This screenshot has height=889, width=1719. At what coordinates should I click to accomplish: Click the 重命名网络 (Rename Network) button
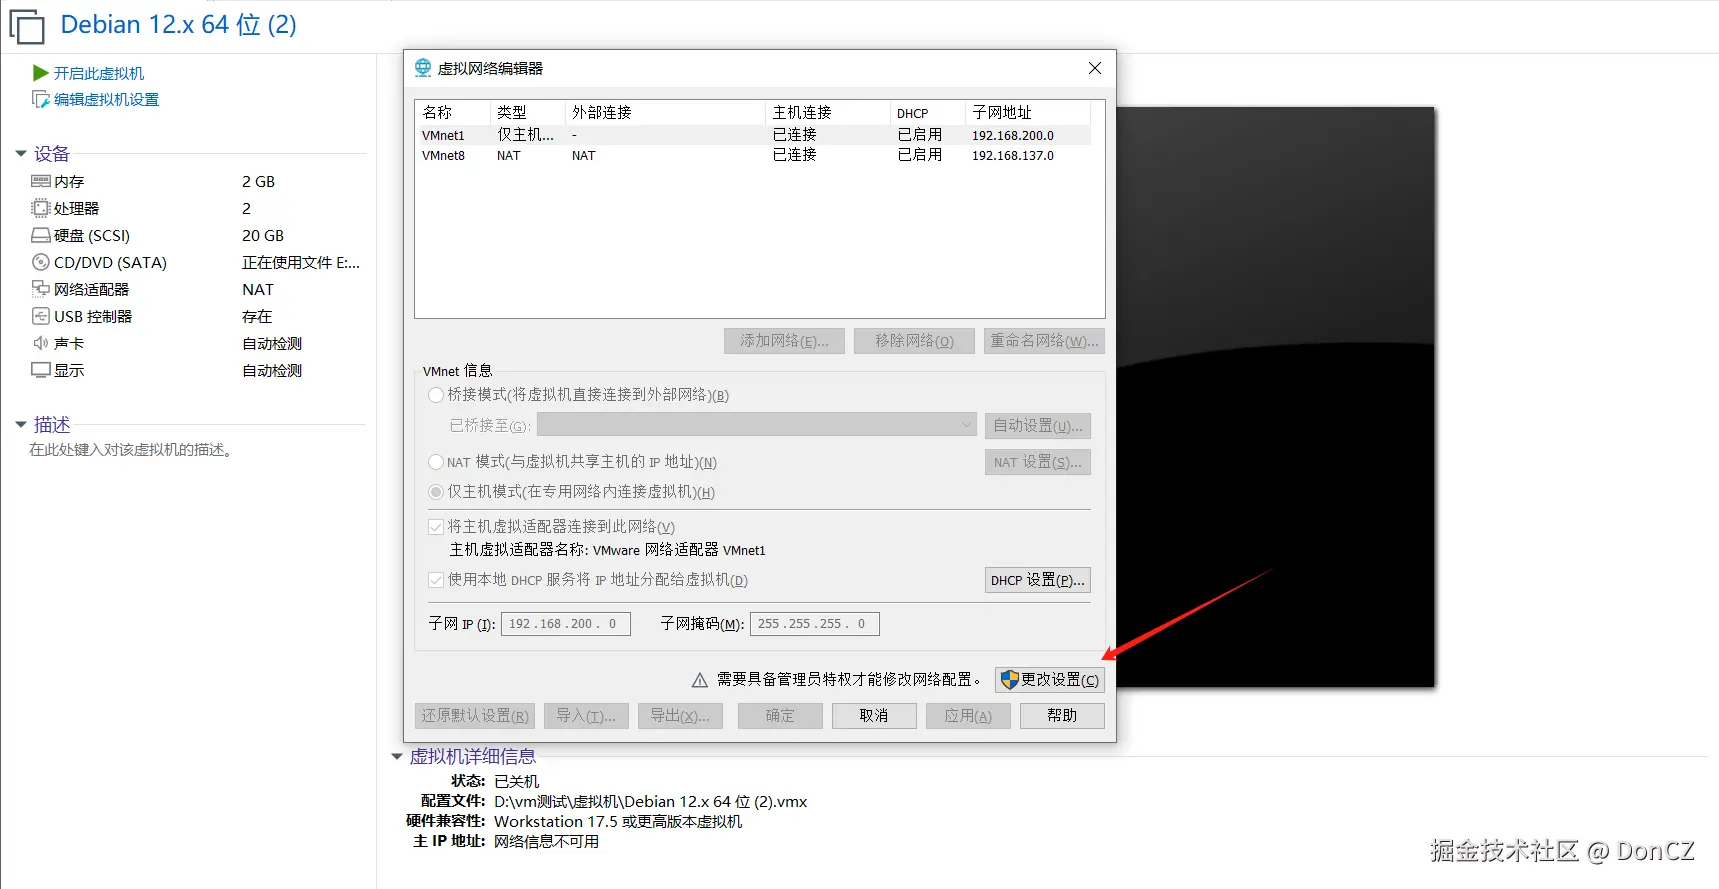1044,341
